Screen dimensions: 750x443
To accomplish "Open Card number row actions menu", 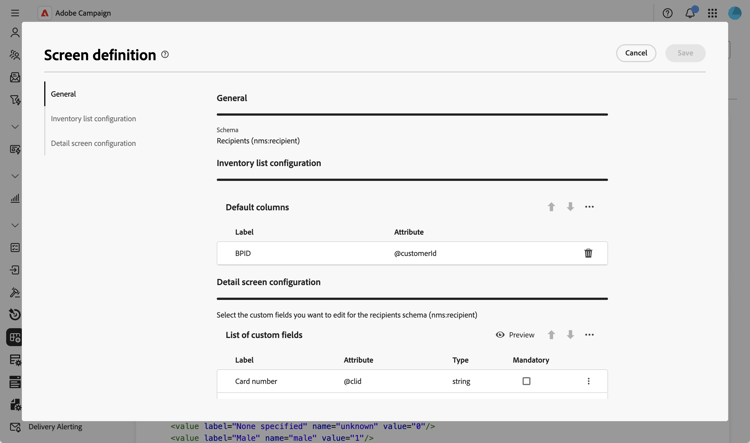I will (x=588, y=381).
